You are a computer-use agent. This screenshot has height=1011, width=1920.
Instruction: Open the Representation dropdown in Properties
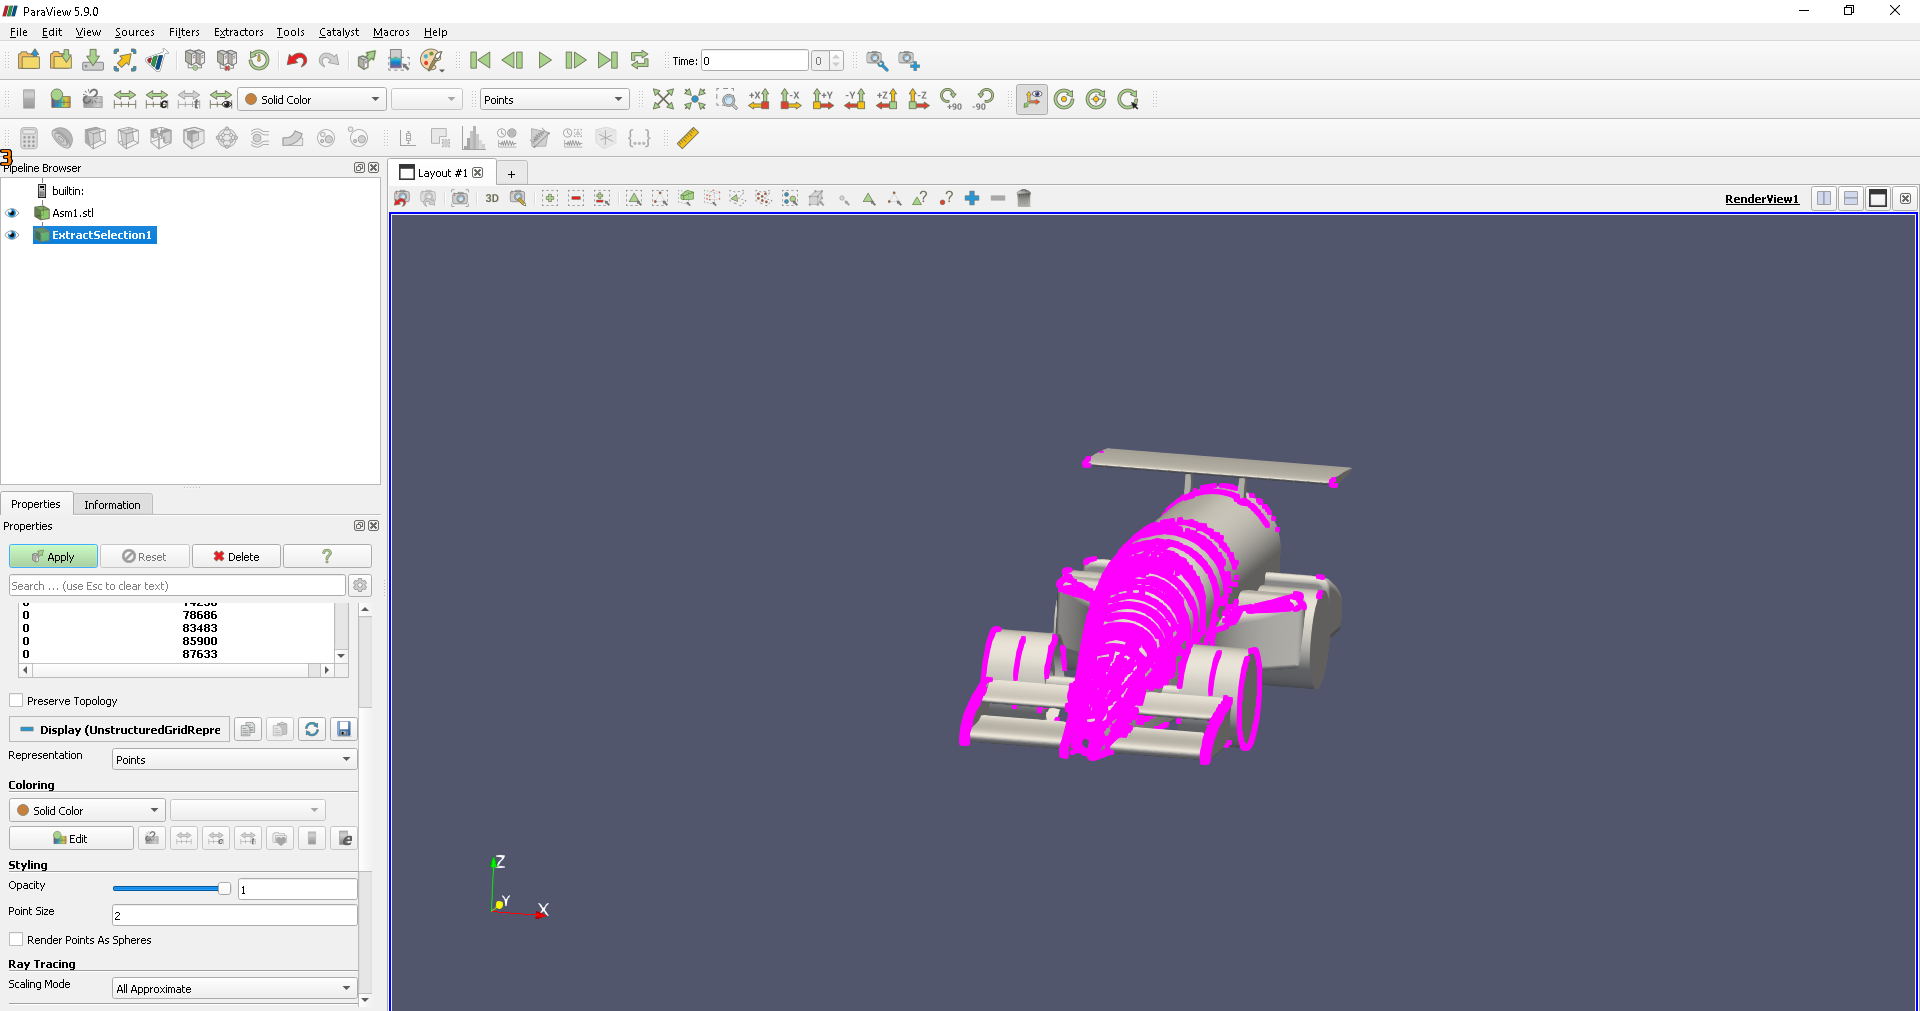point(234,760)
